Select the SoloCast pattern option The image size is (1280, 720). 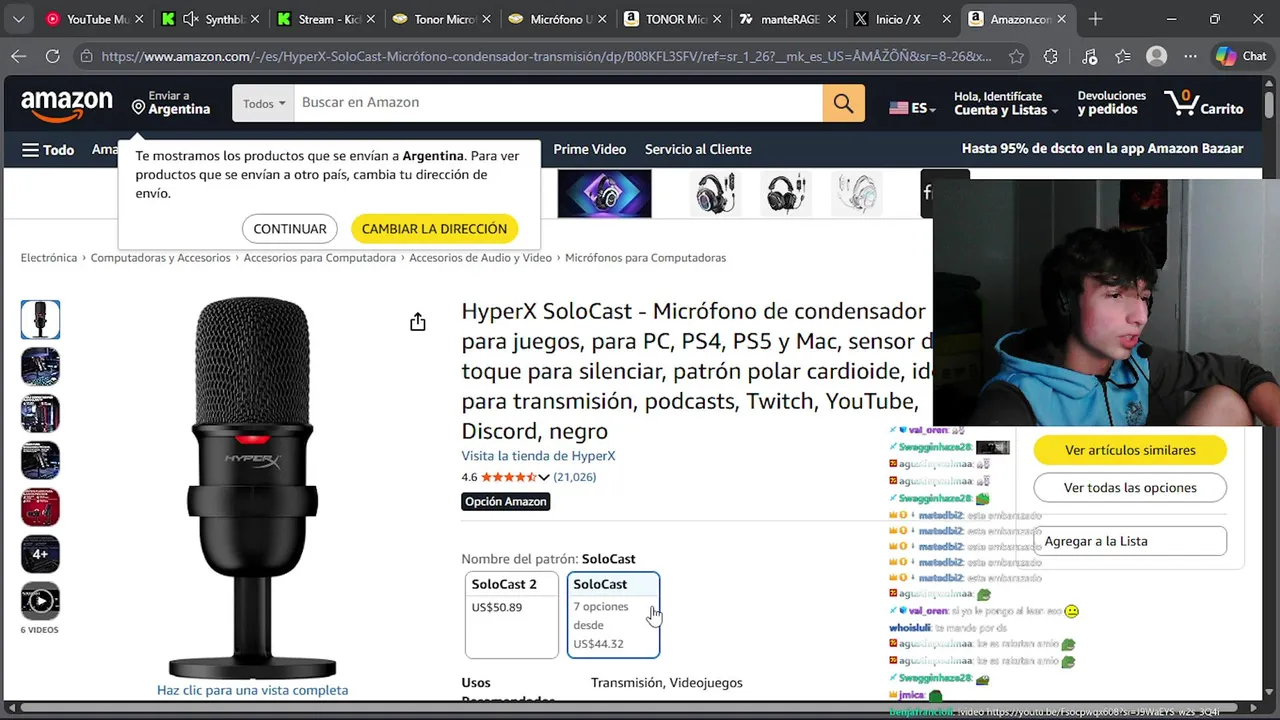[613, 615]
